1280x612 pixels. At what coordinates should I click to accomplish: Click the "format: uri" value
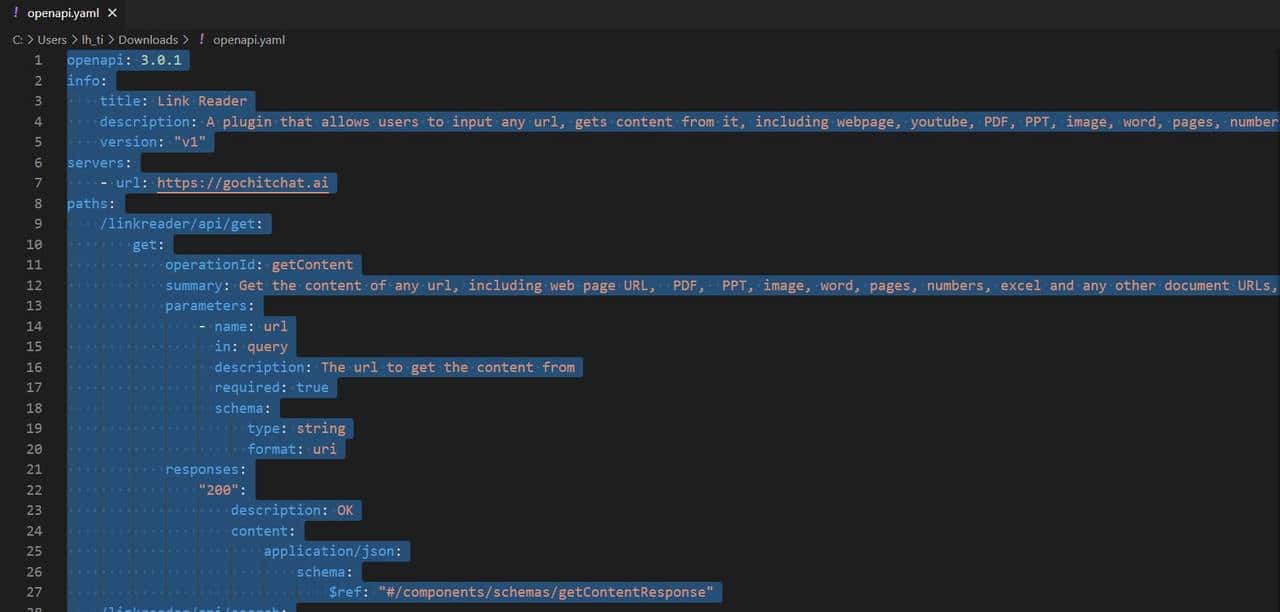pos(324,449)
